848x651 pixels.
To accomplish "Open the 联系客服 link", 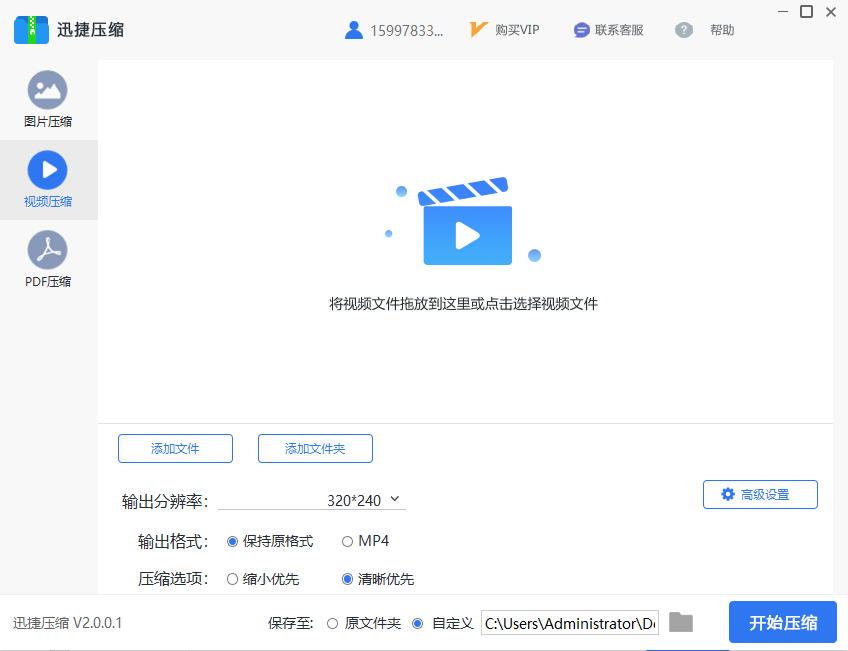I will 619,30.
